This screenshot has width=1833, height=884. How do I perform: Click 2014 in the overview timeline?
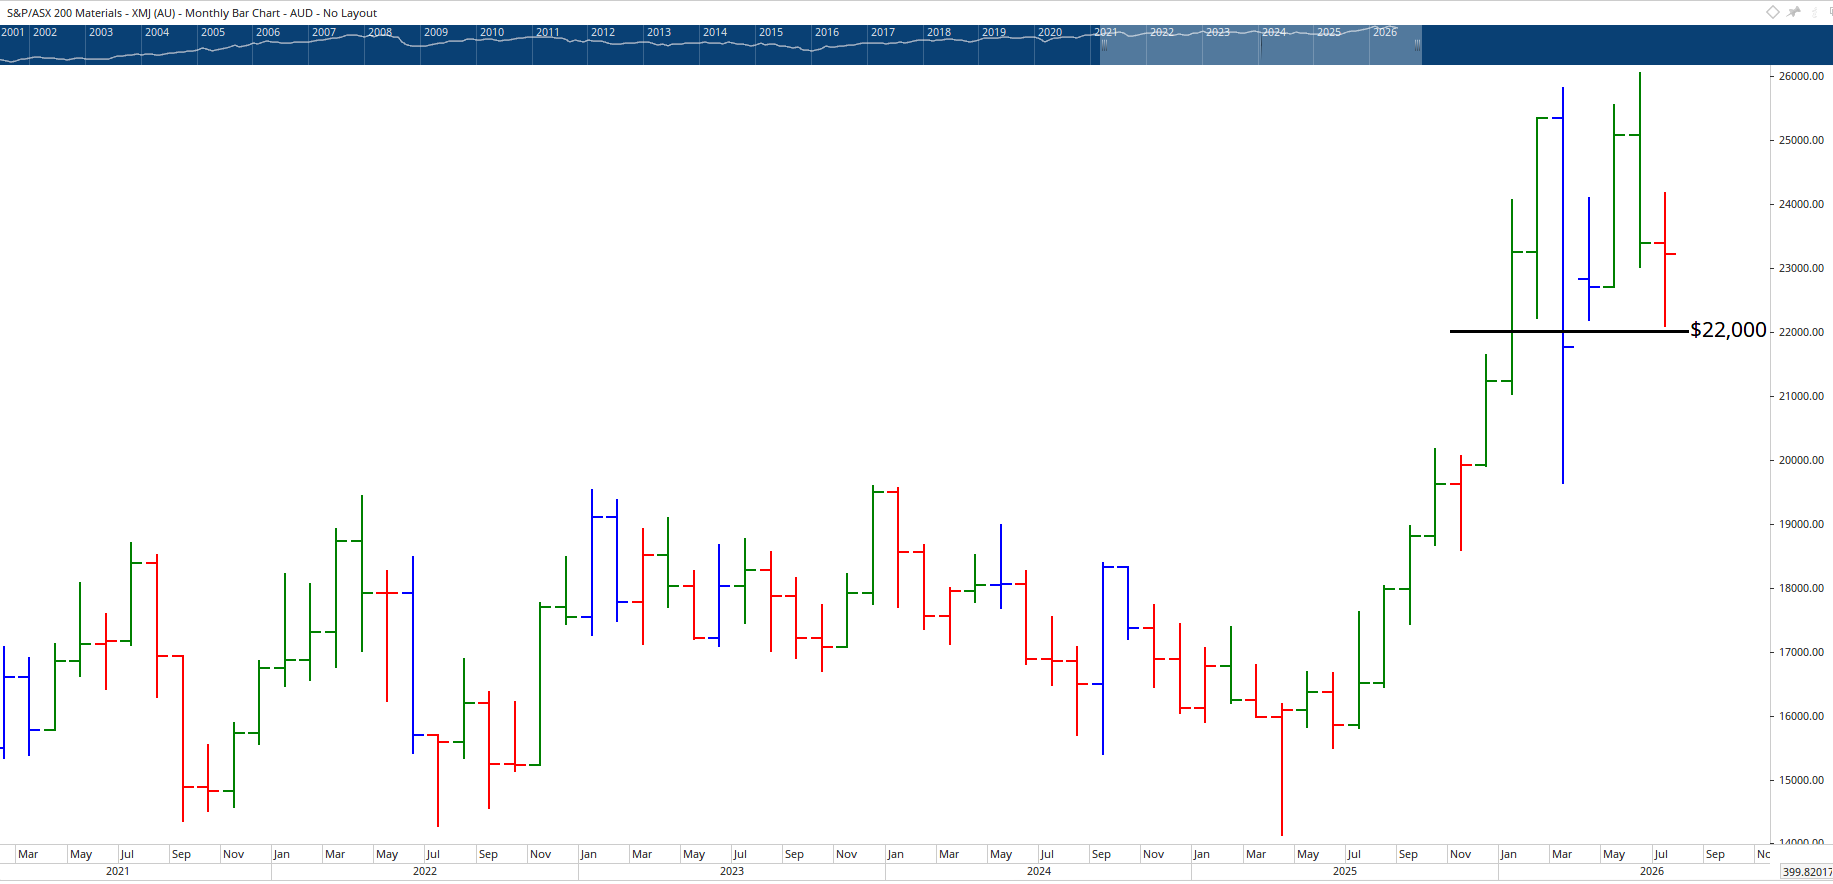(715, 32)
